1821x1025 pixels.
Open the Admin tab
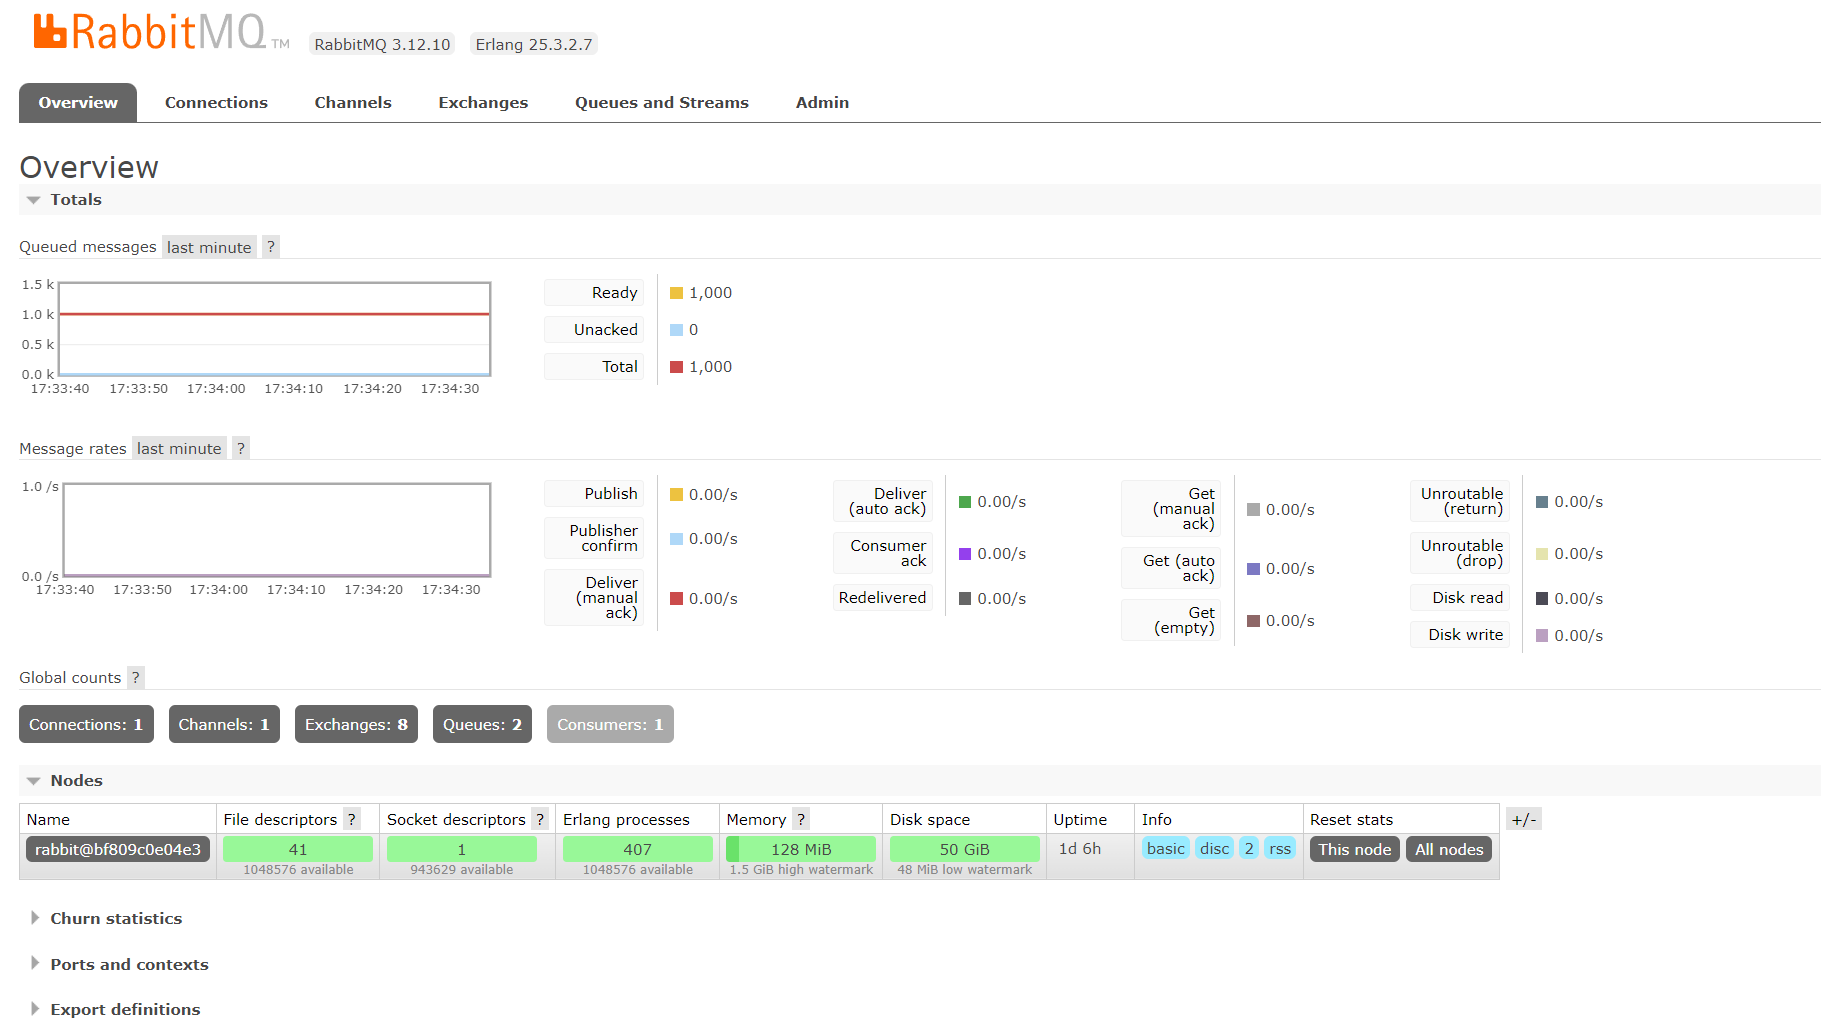[822, 103]
